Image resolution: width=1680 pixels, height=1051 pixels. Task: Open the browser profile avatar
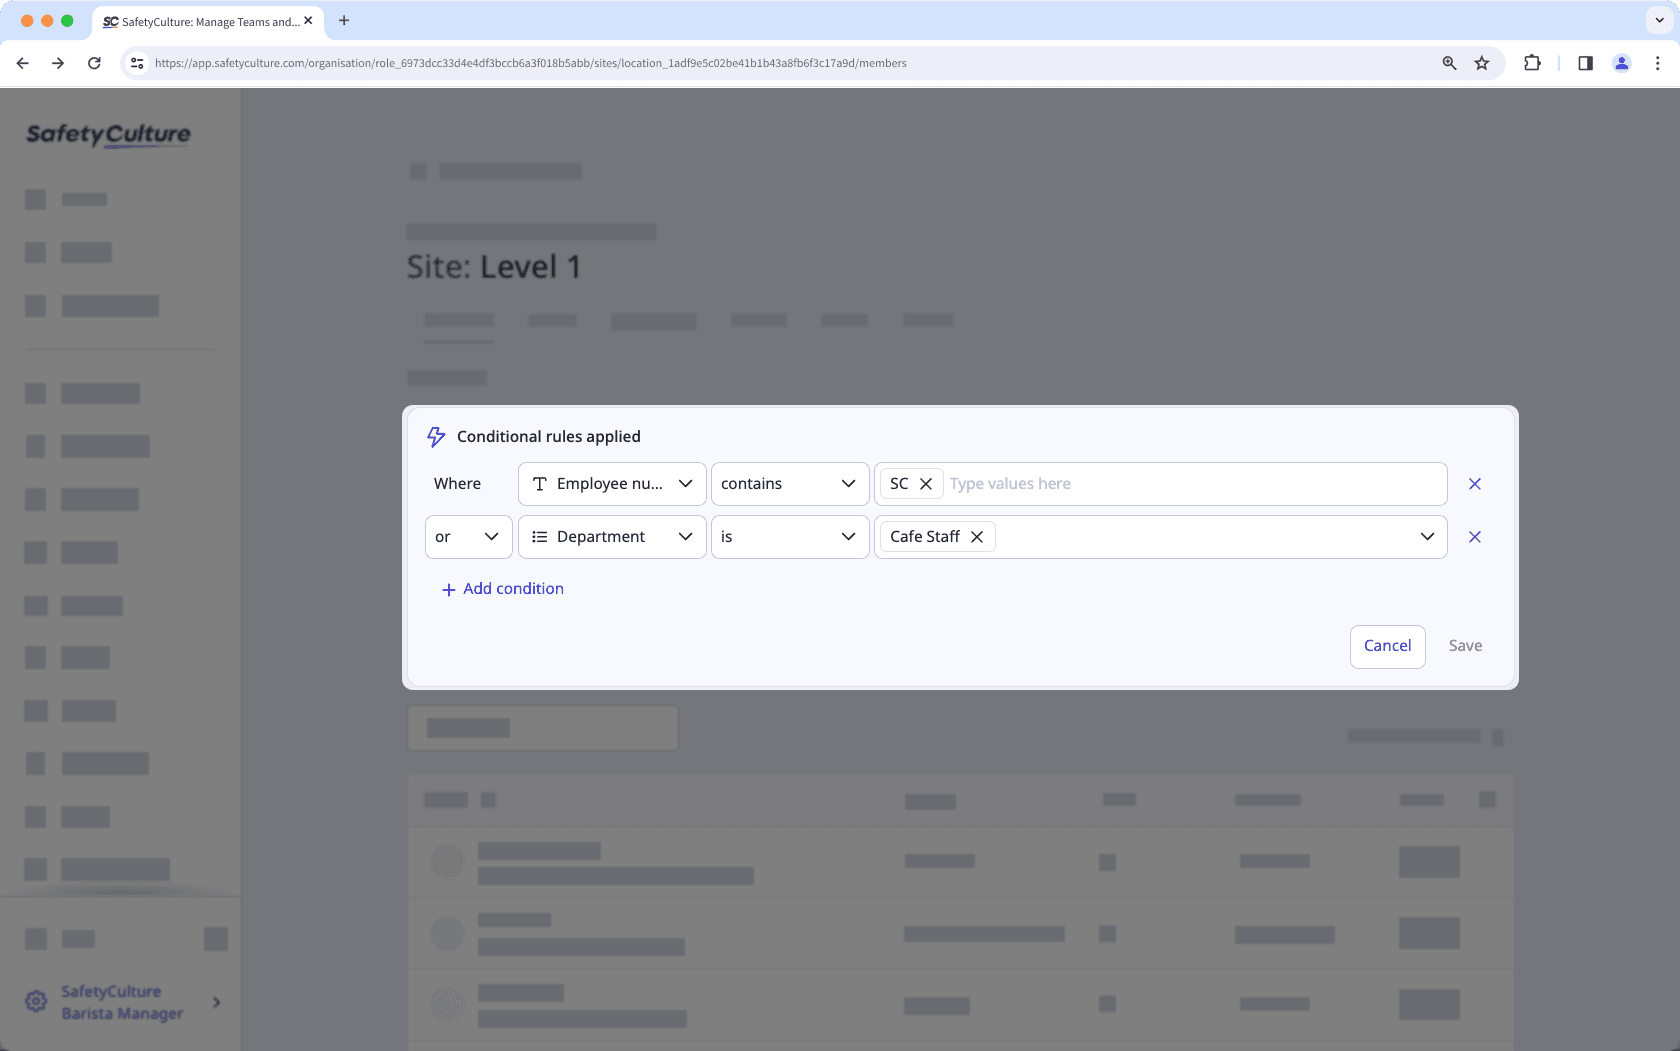coord(1621,62)
